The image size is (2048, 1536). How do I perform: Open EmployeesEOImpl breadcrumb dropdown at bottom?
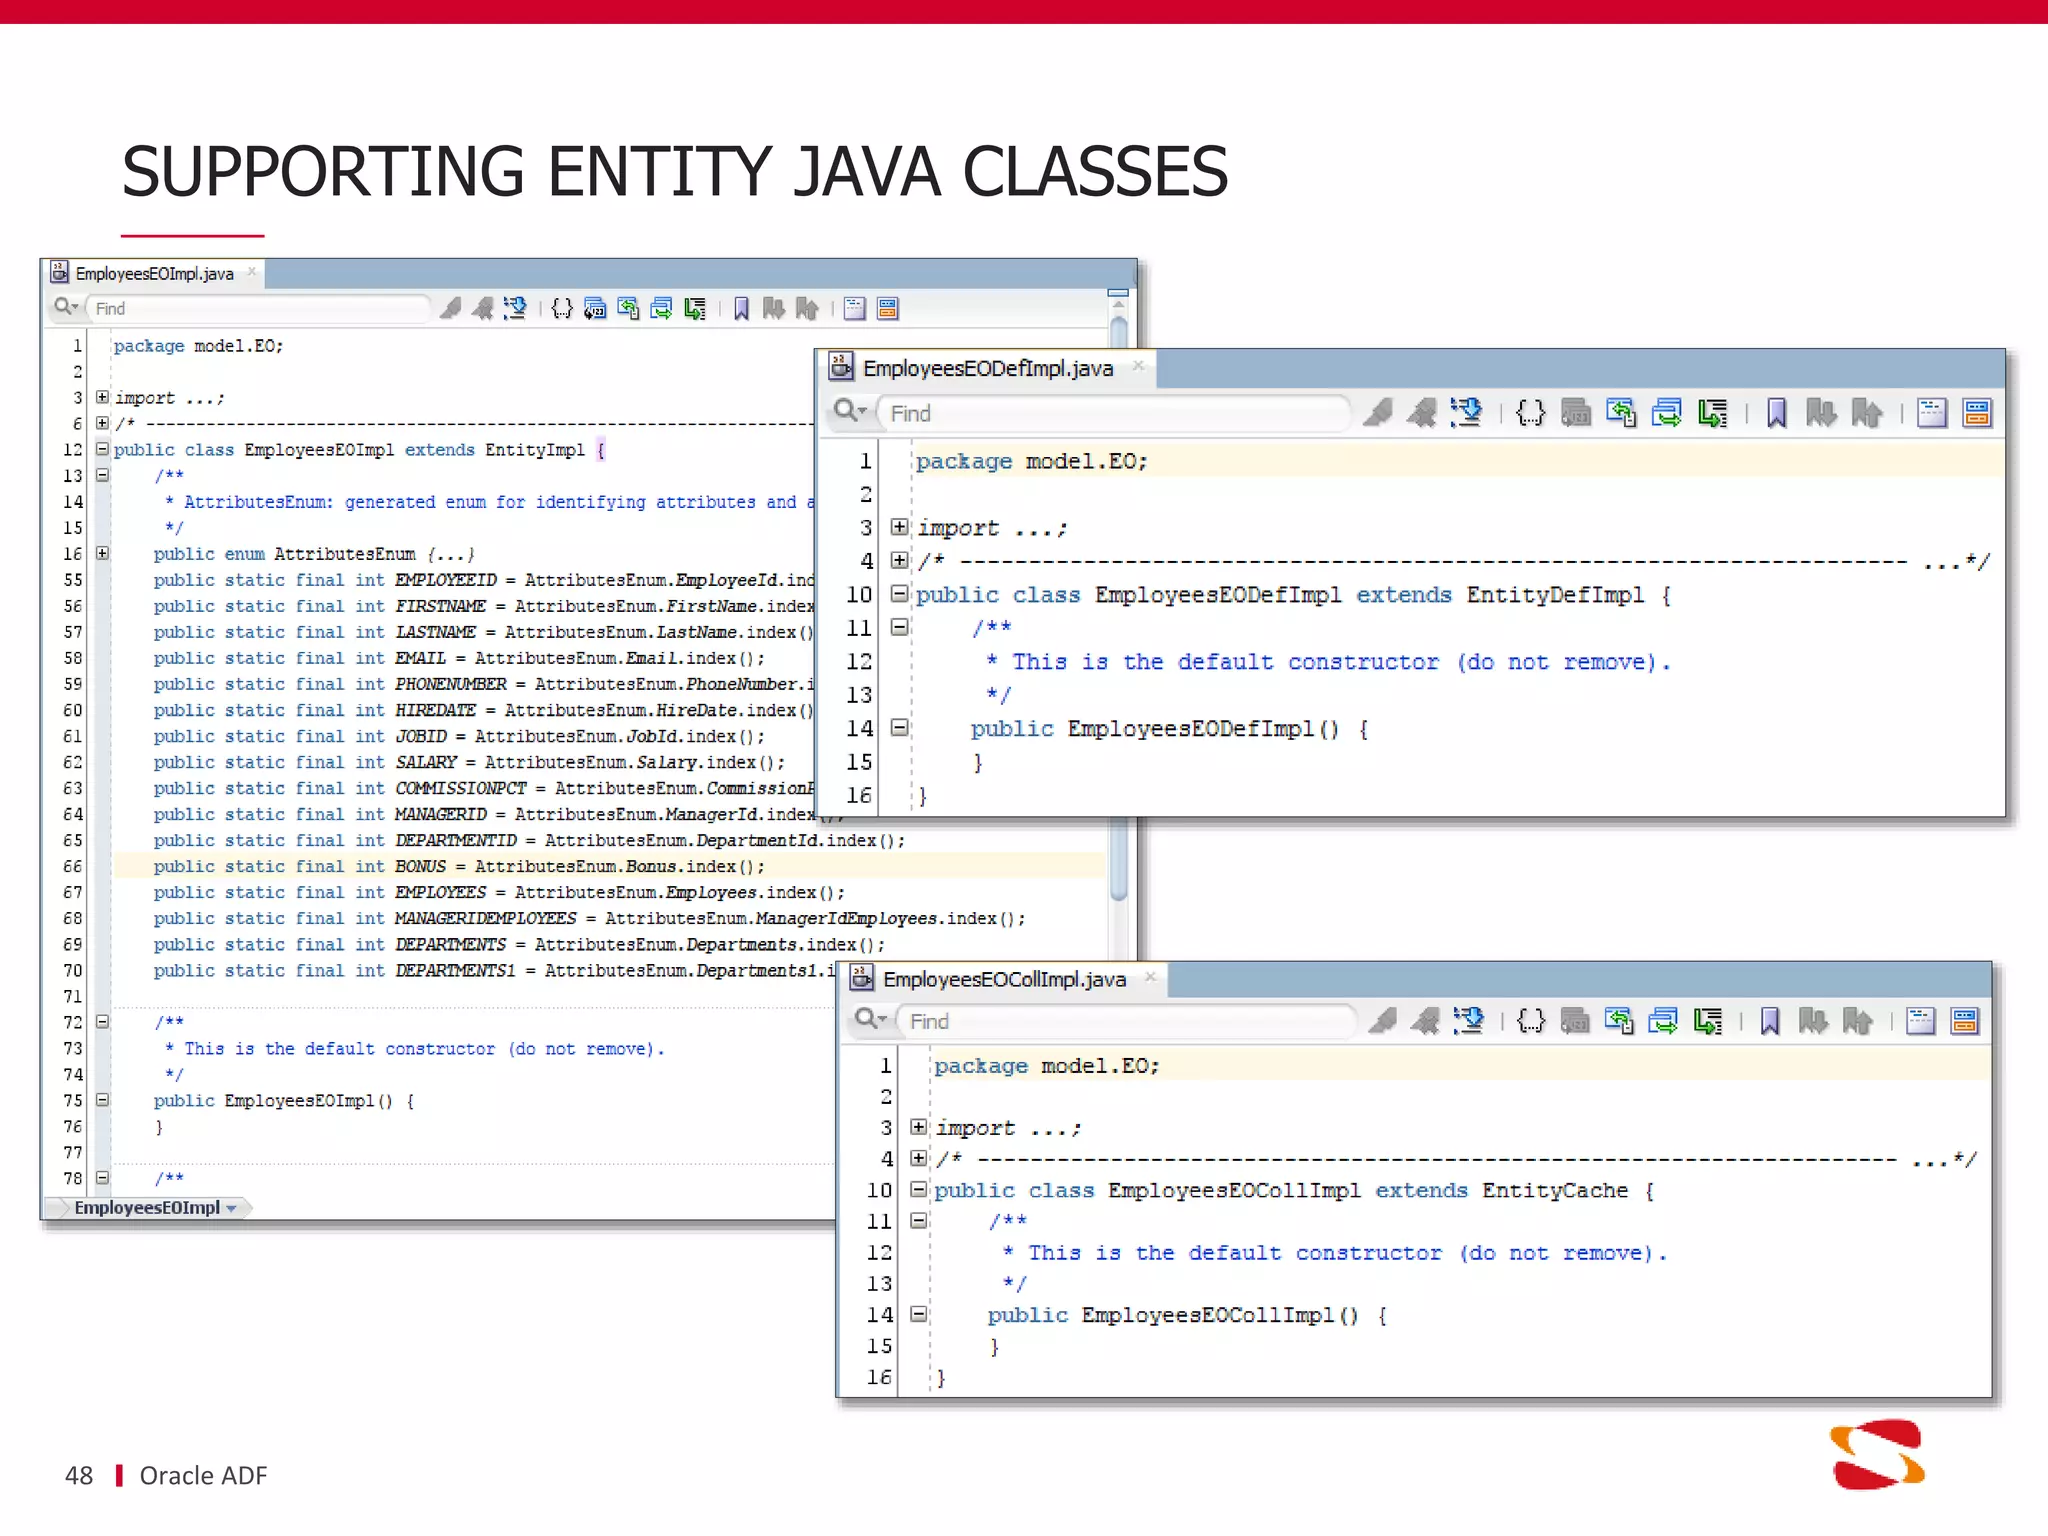pos(231,1208)
